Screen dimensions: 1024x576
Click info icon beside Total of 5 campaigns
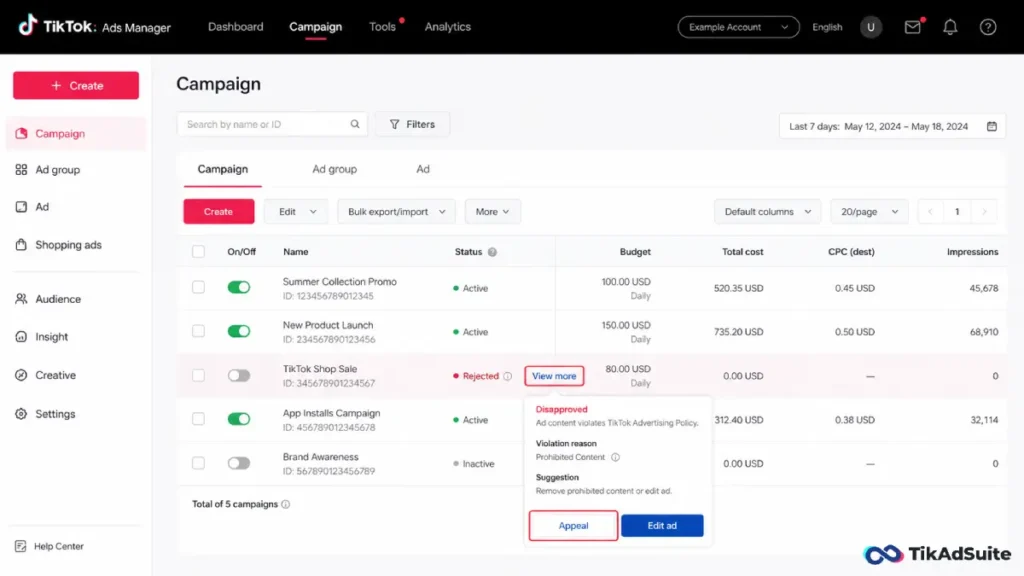(x=285, y=504)
